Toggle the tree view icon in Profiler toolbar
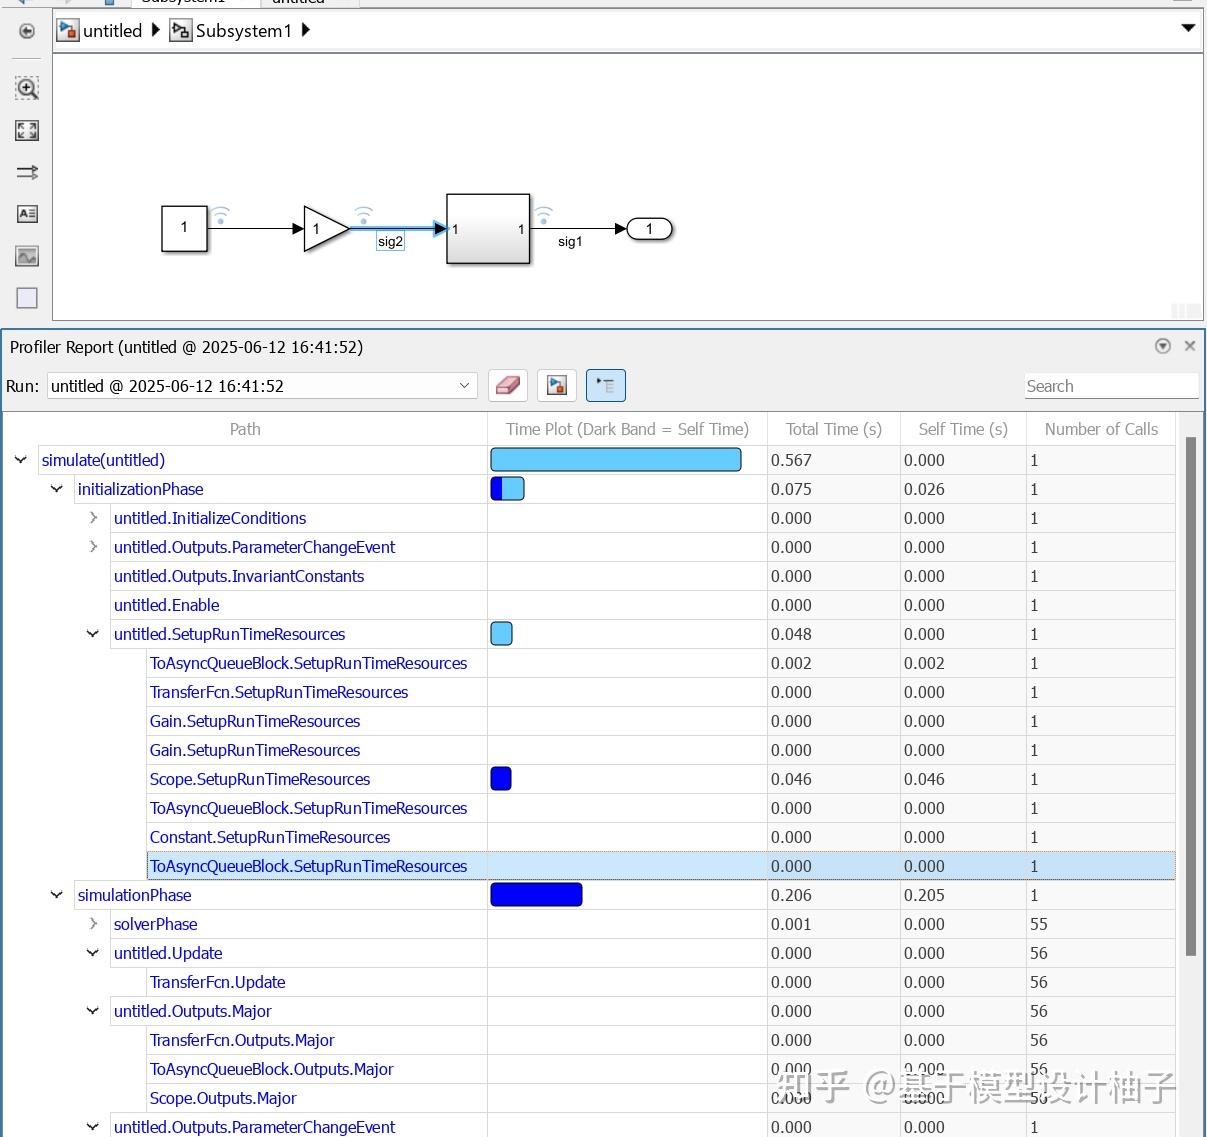This screenshot has width=1207, height=1137. [606, 385]
